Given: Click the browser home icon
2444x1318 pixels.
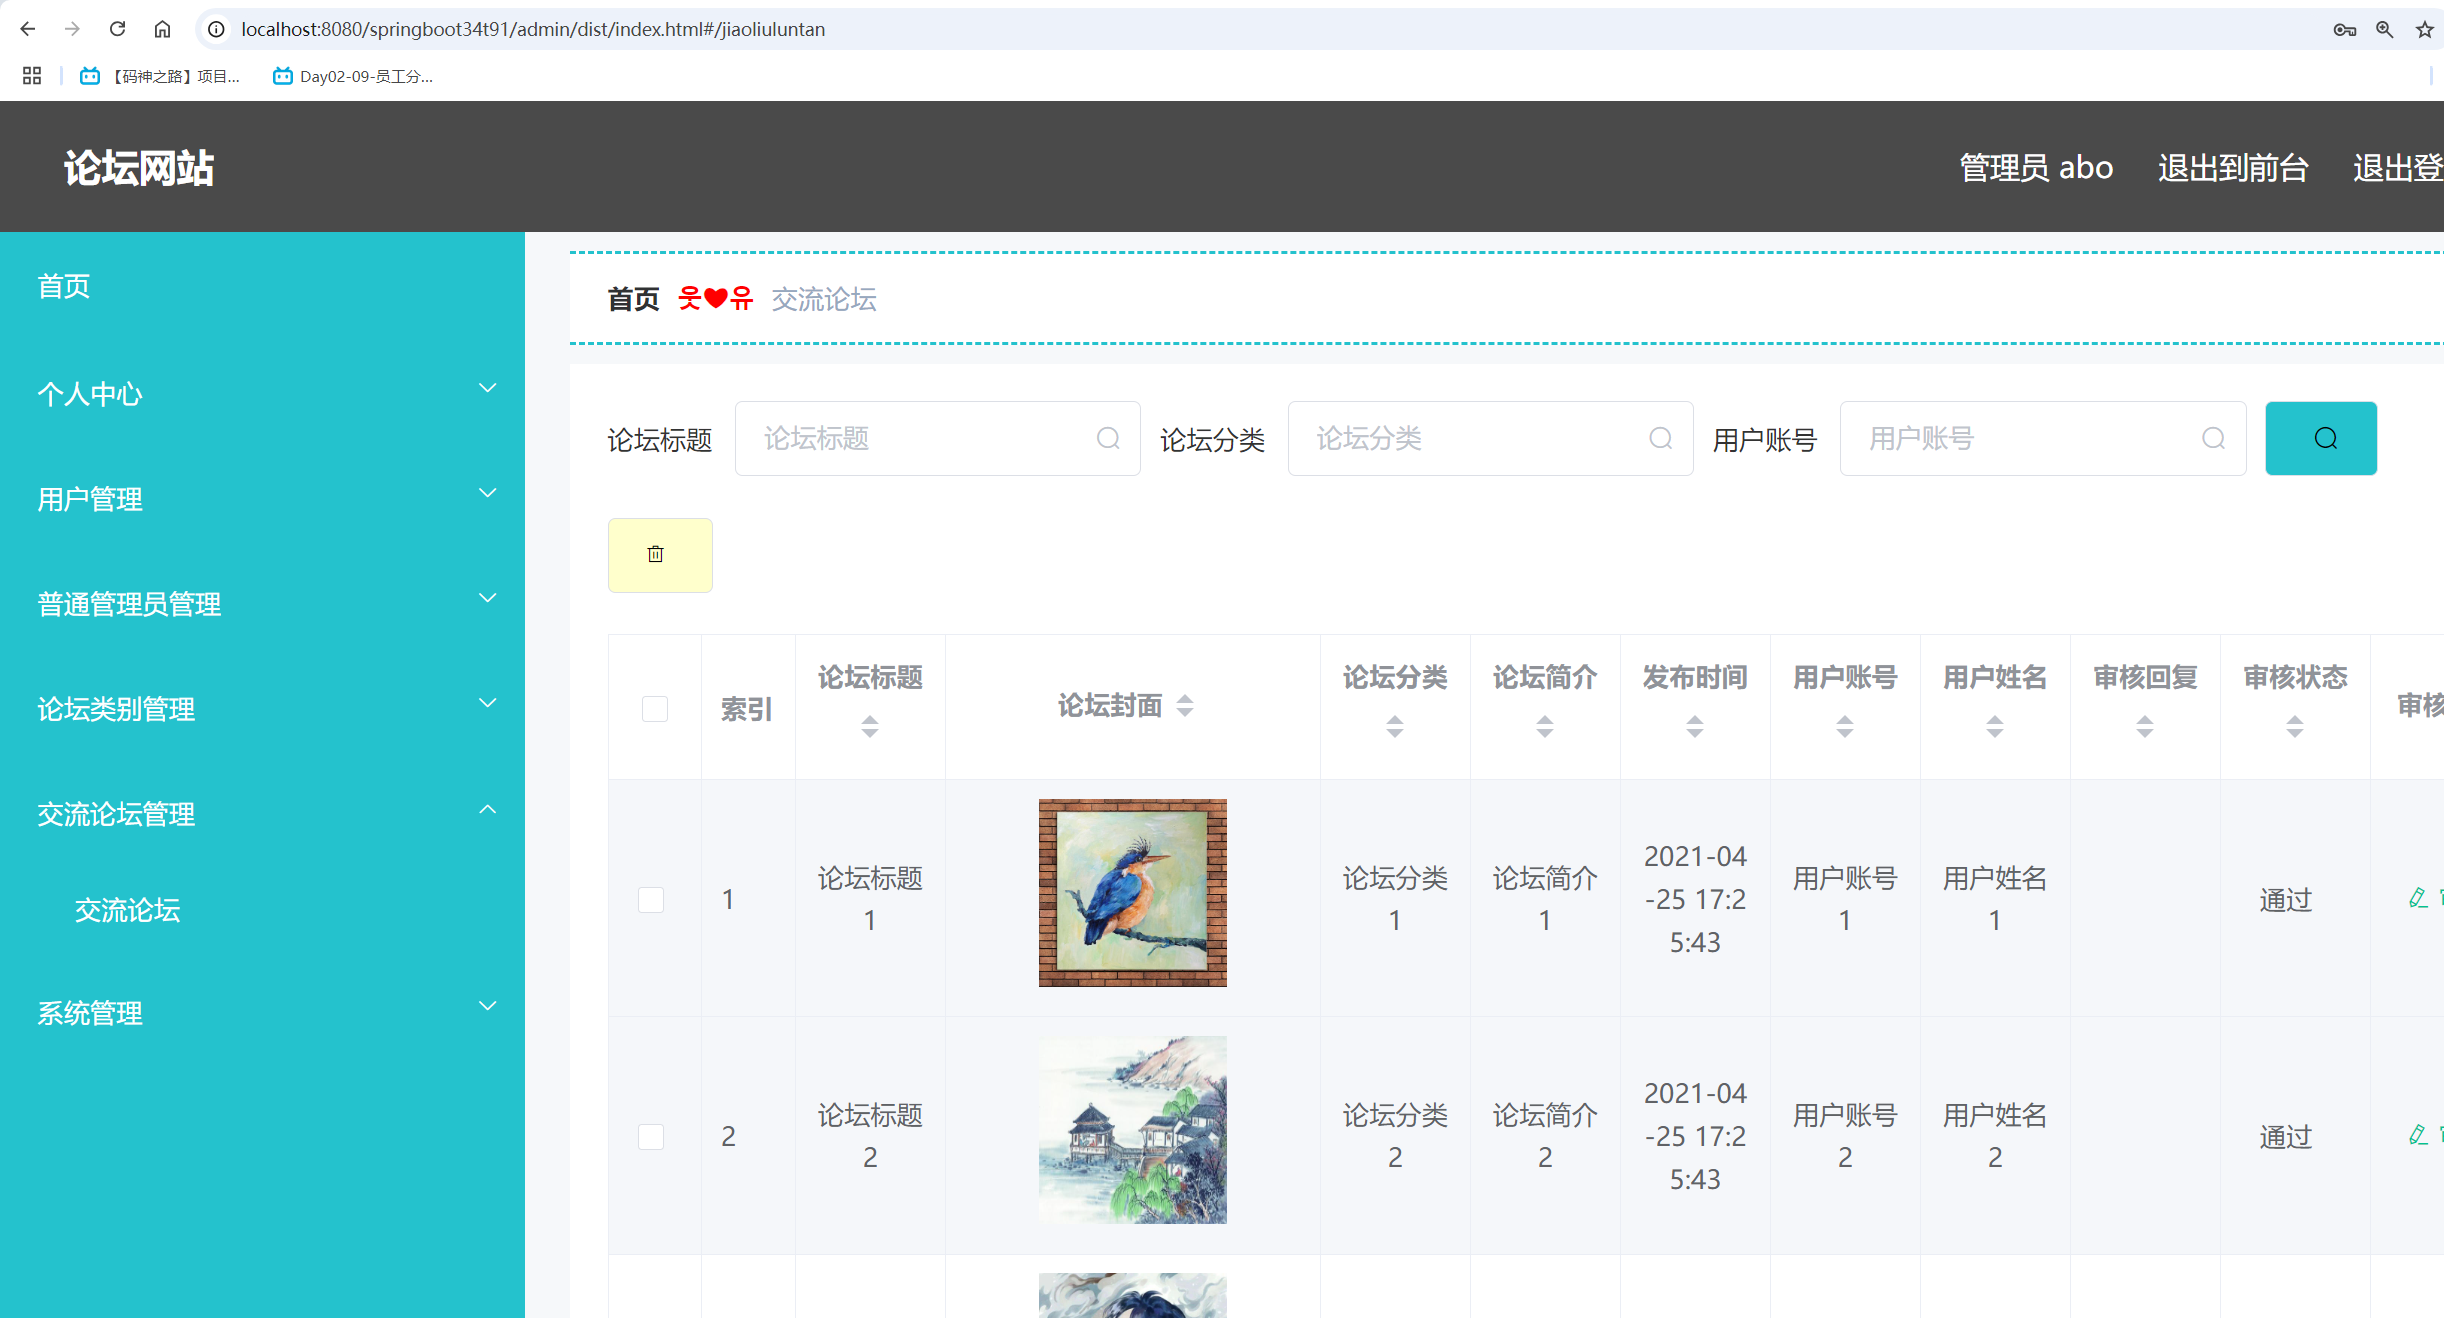Looking at the screenshot, I should coord(162,29).
